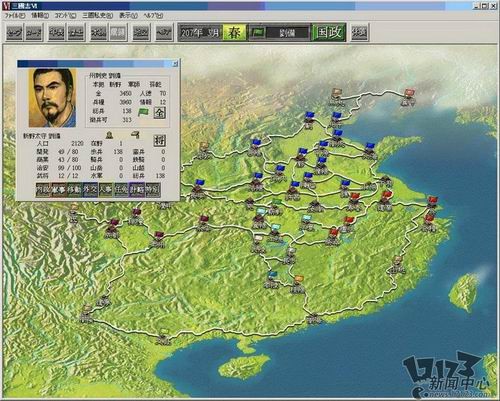Click Liu Bei's portrait in the info panel
The image size is (500, 401).
53,98
